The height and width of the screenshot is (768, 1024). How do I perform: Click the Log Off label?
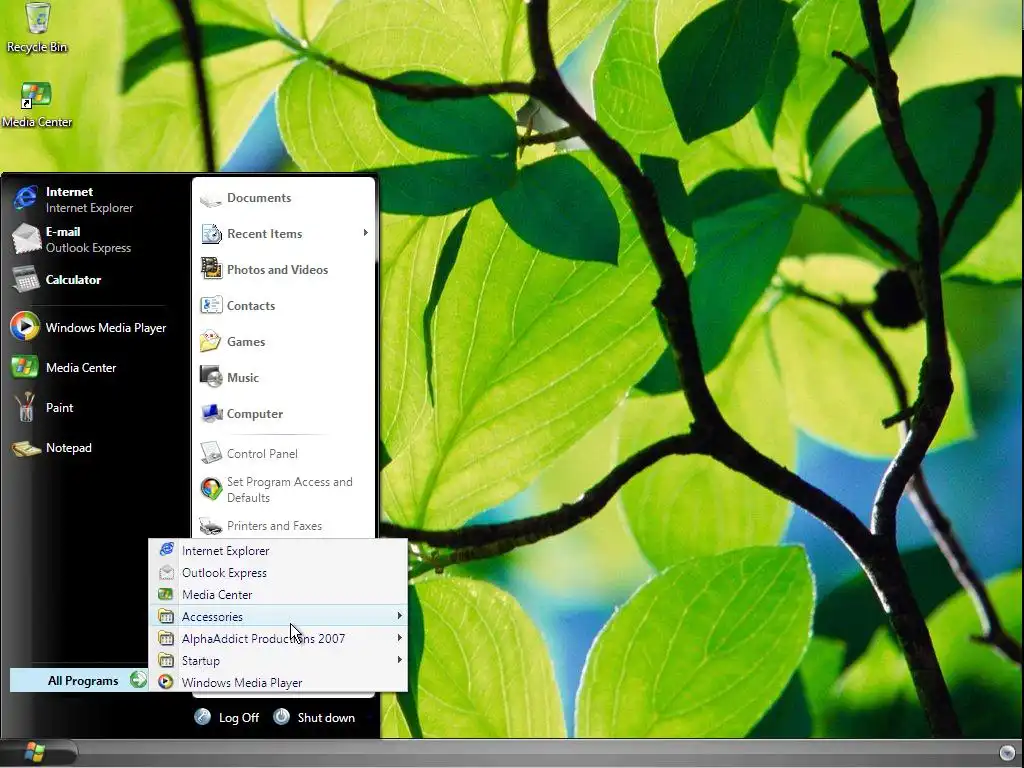pos(239,717)
